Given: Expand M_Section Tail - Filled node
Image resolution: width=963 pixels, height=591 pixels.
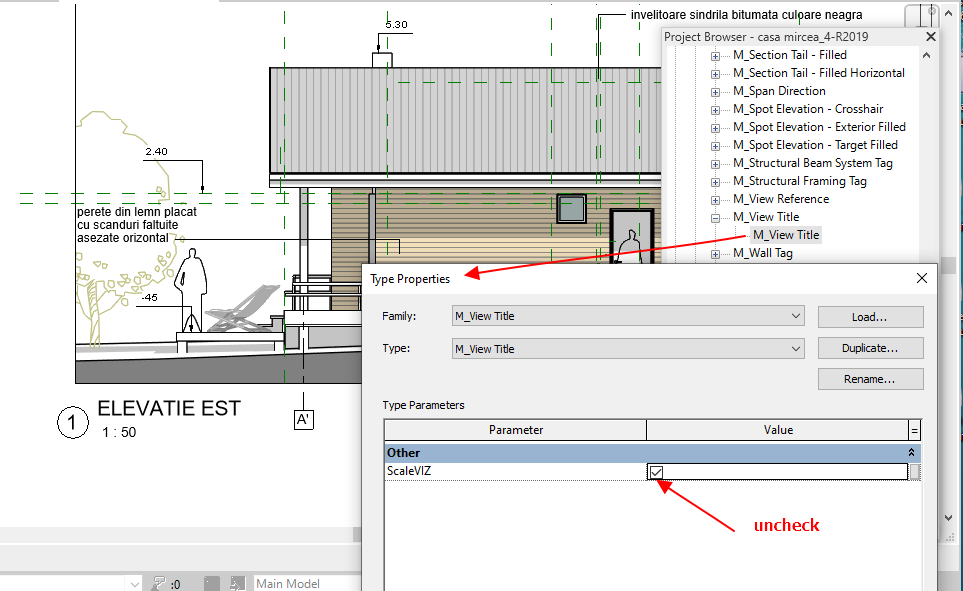Looking at the screenshot, I should 715,56.
